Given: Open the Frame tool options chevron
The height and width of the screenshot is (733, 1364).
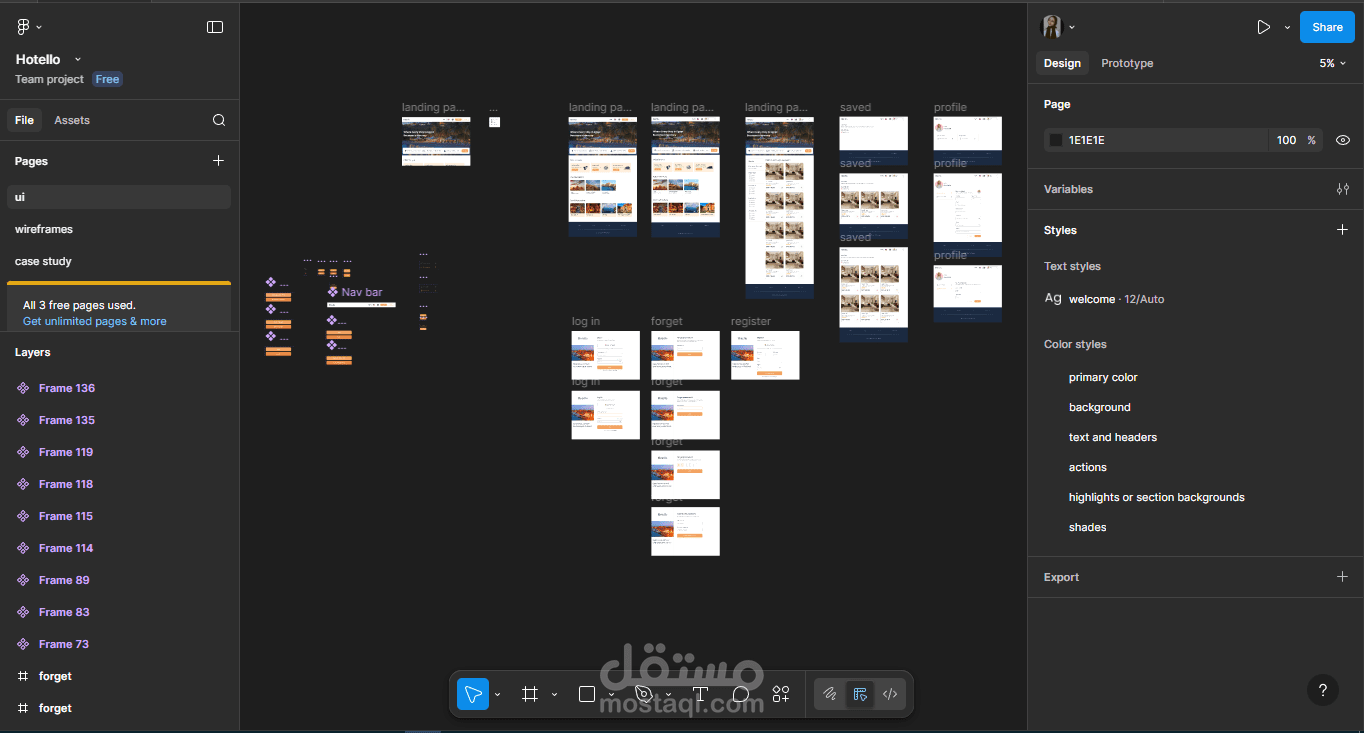Looking at the screenshot, I should (x=554, y=694).
